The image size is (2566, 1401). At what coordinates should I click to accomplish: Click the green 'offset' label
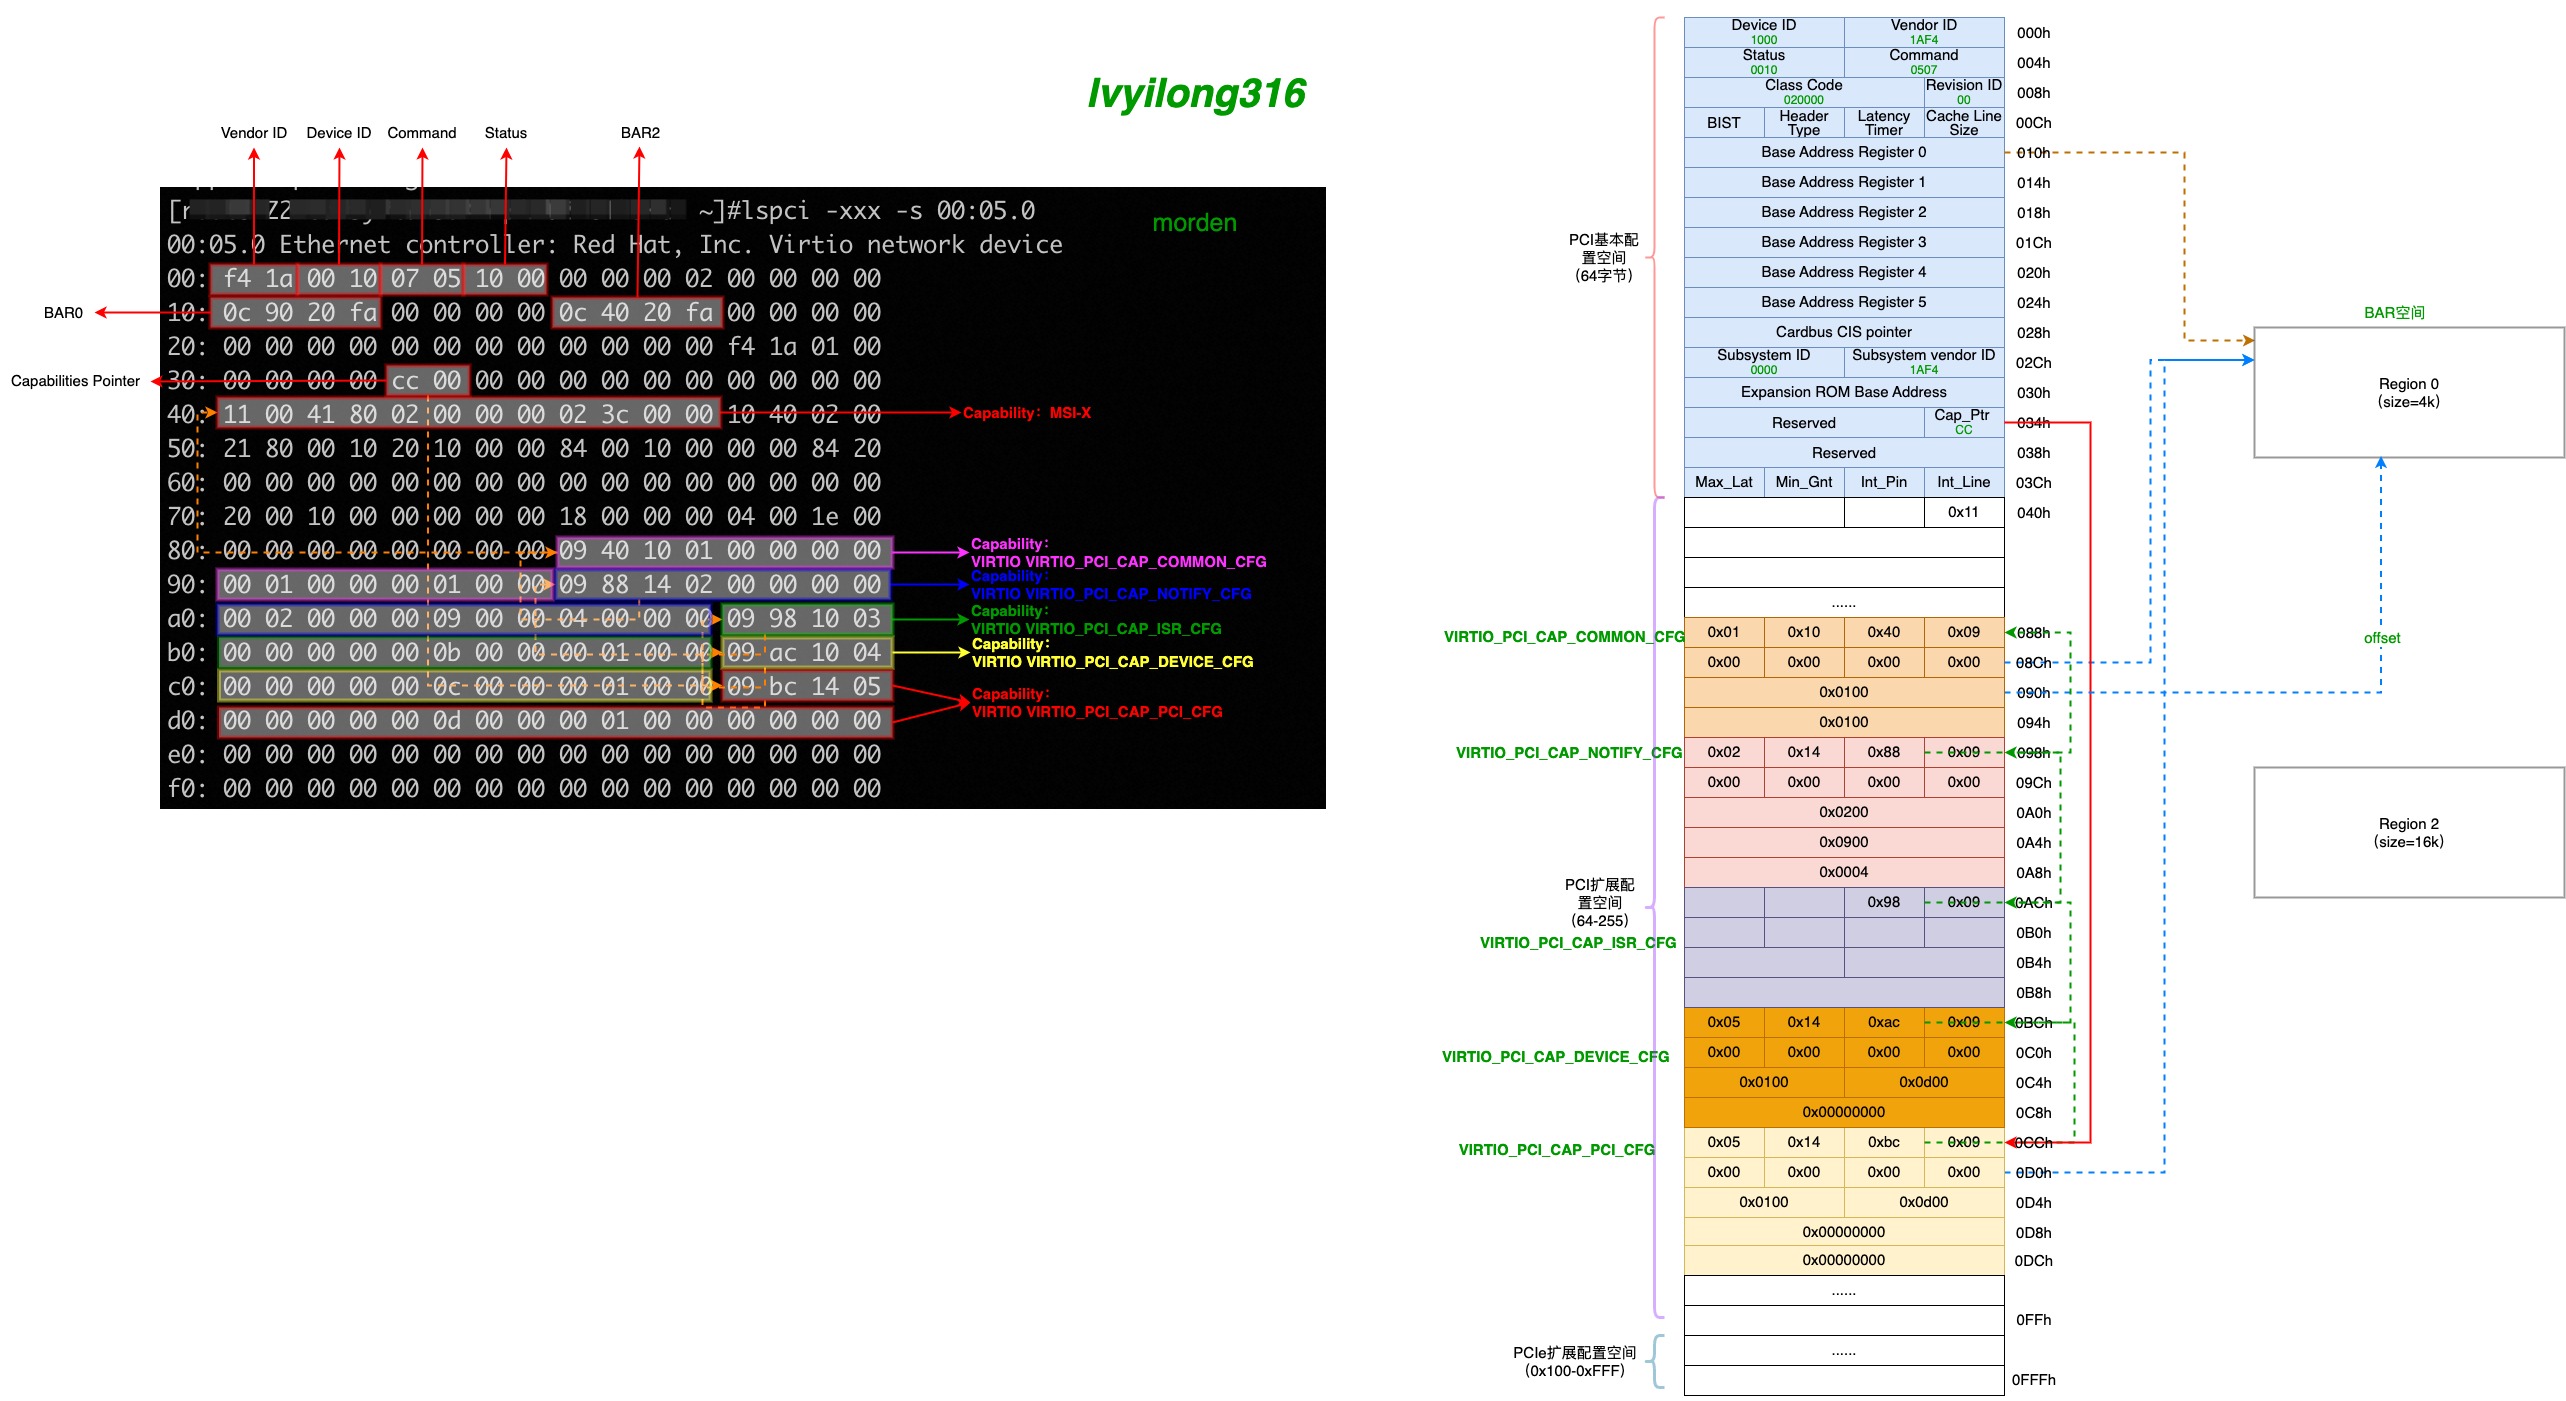tap(2381, 638)
